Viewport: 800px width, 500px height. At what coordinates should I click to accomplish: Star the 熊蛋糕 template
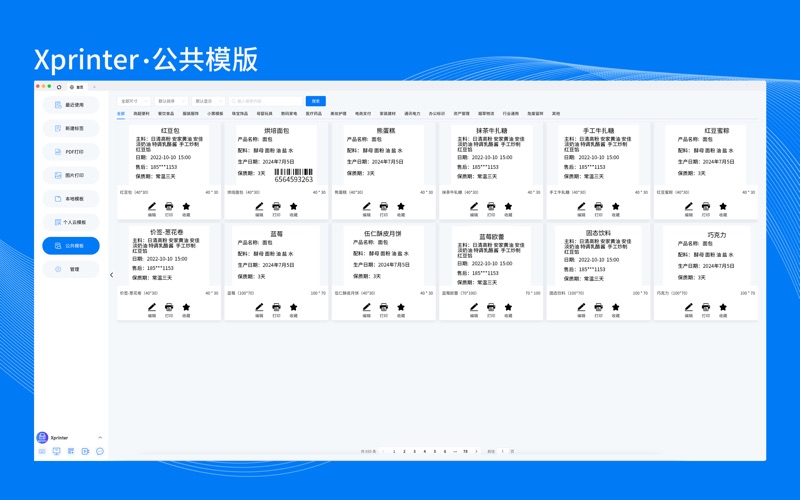click(401, 207)
